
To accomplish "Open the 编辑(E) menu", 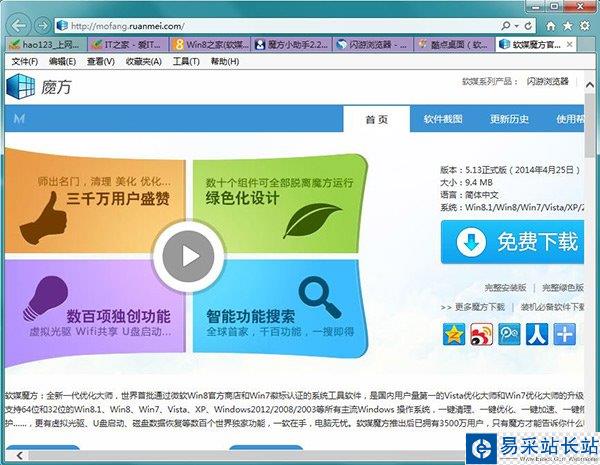I will tap(62, 61).
